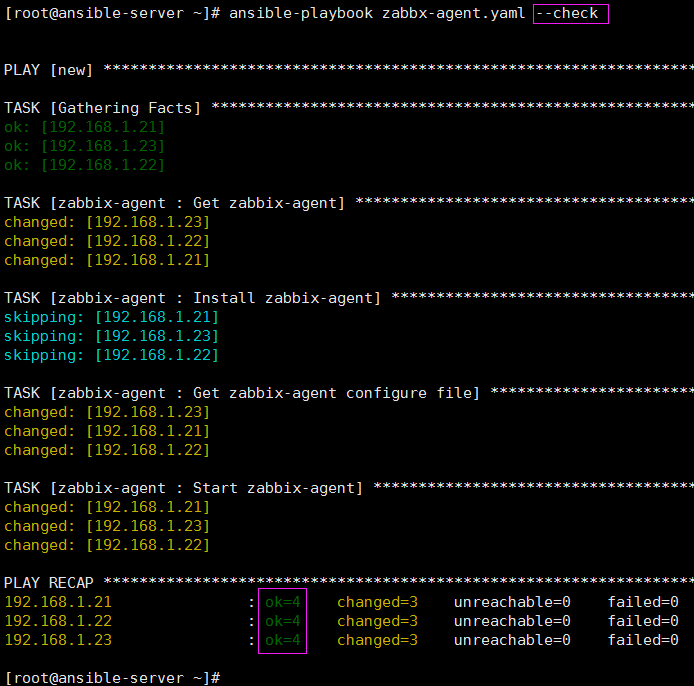This screenshot has width=694, height=686.
Task: Click 'unreachable=0' in the 192.168.1.21 recap row
Action: point(513,602)
